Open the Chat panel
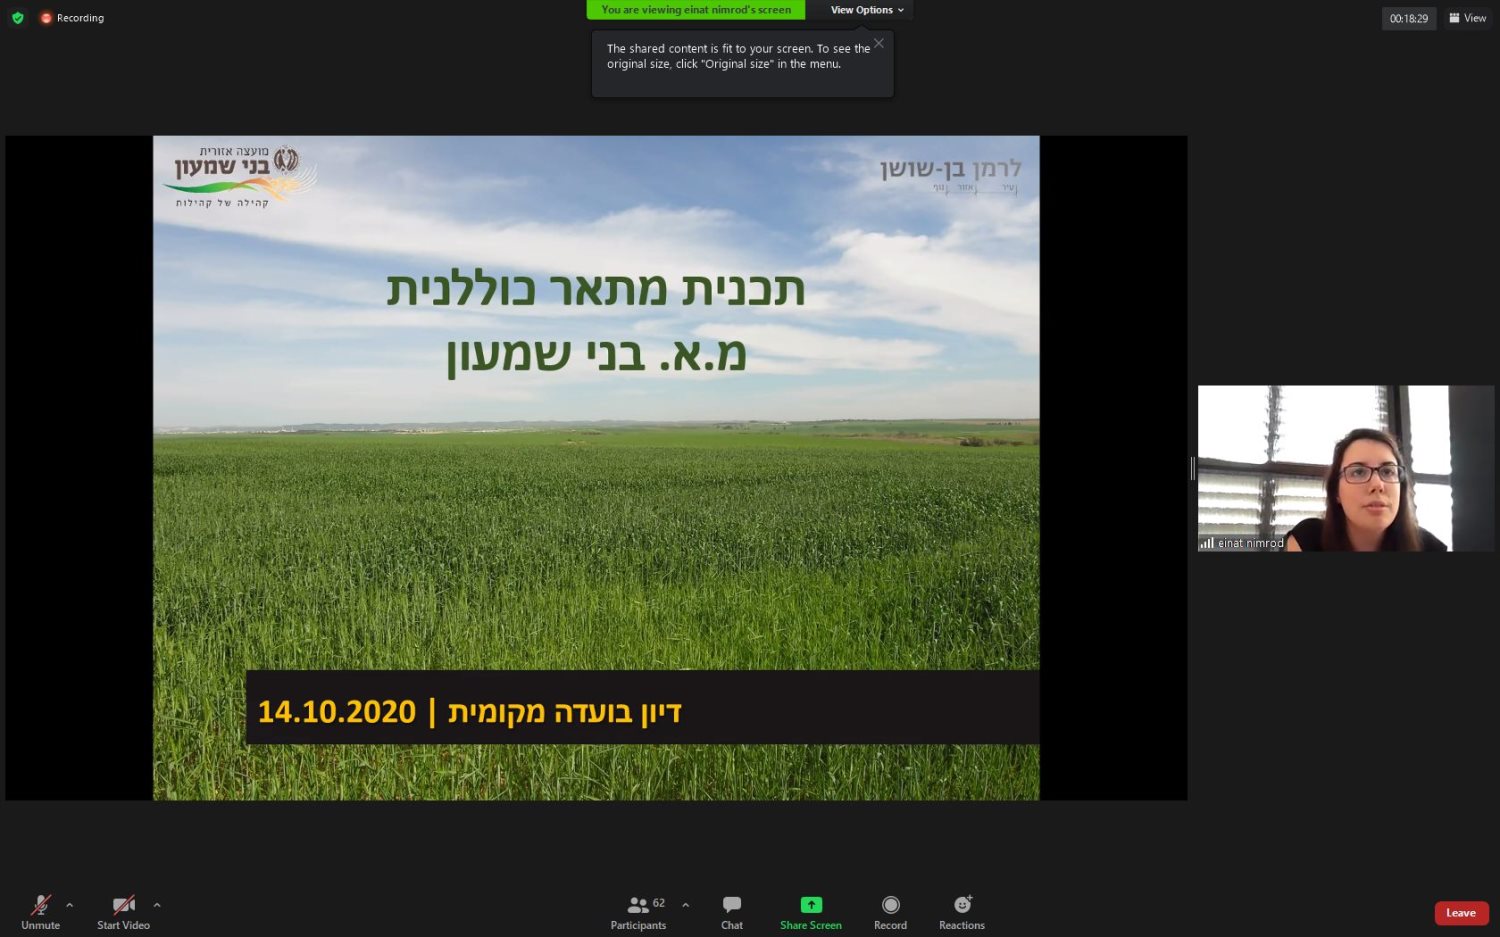The image size is (1500, 937). coord(731,911)
